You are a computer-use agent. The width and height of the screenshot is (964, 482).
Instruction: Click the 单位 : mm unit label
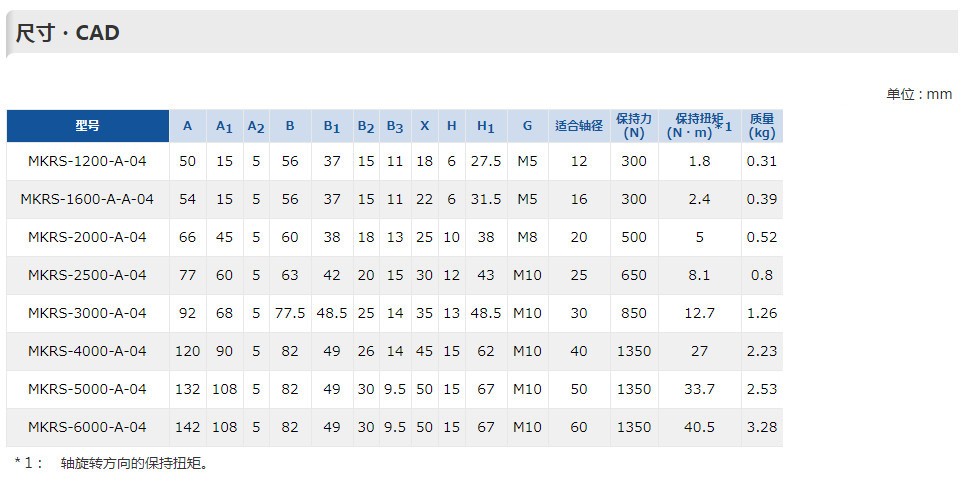919,95
